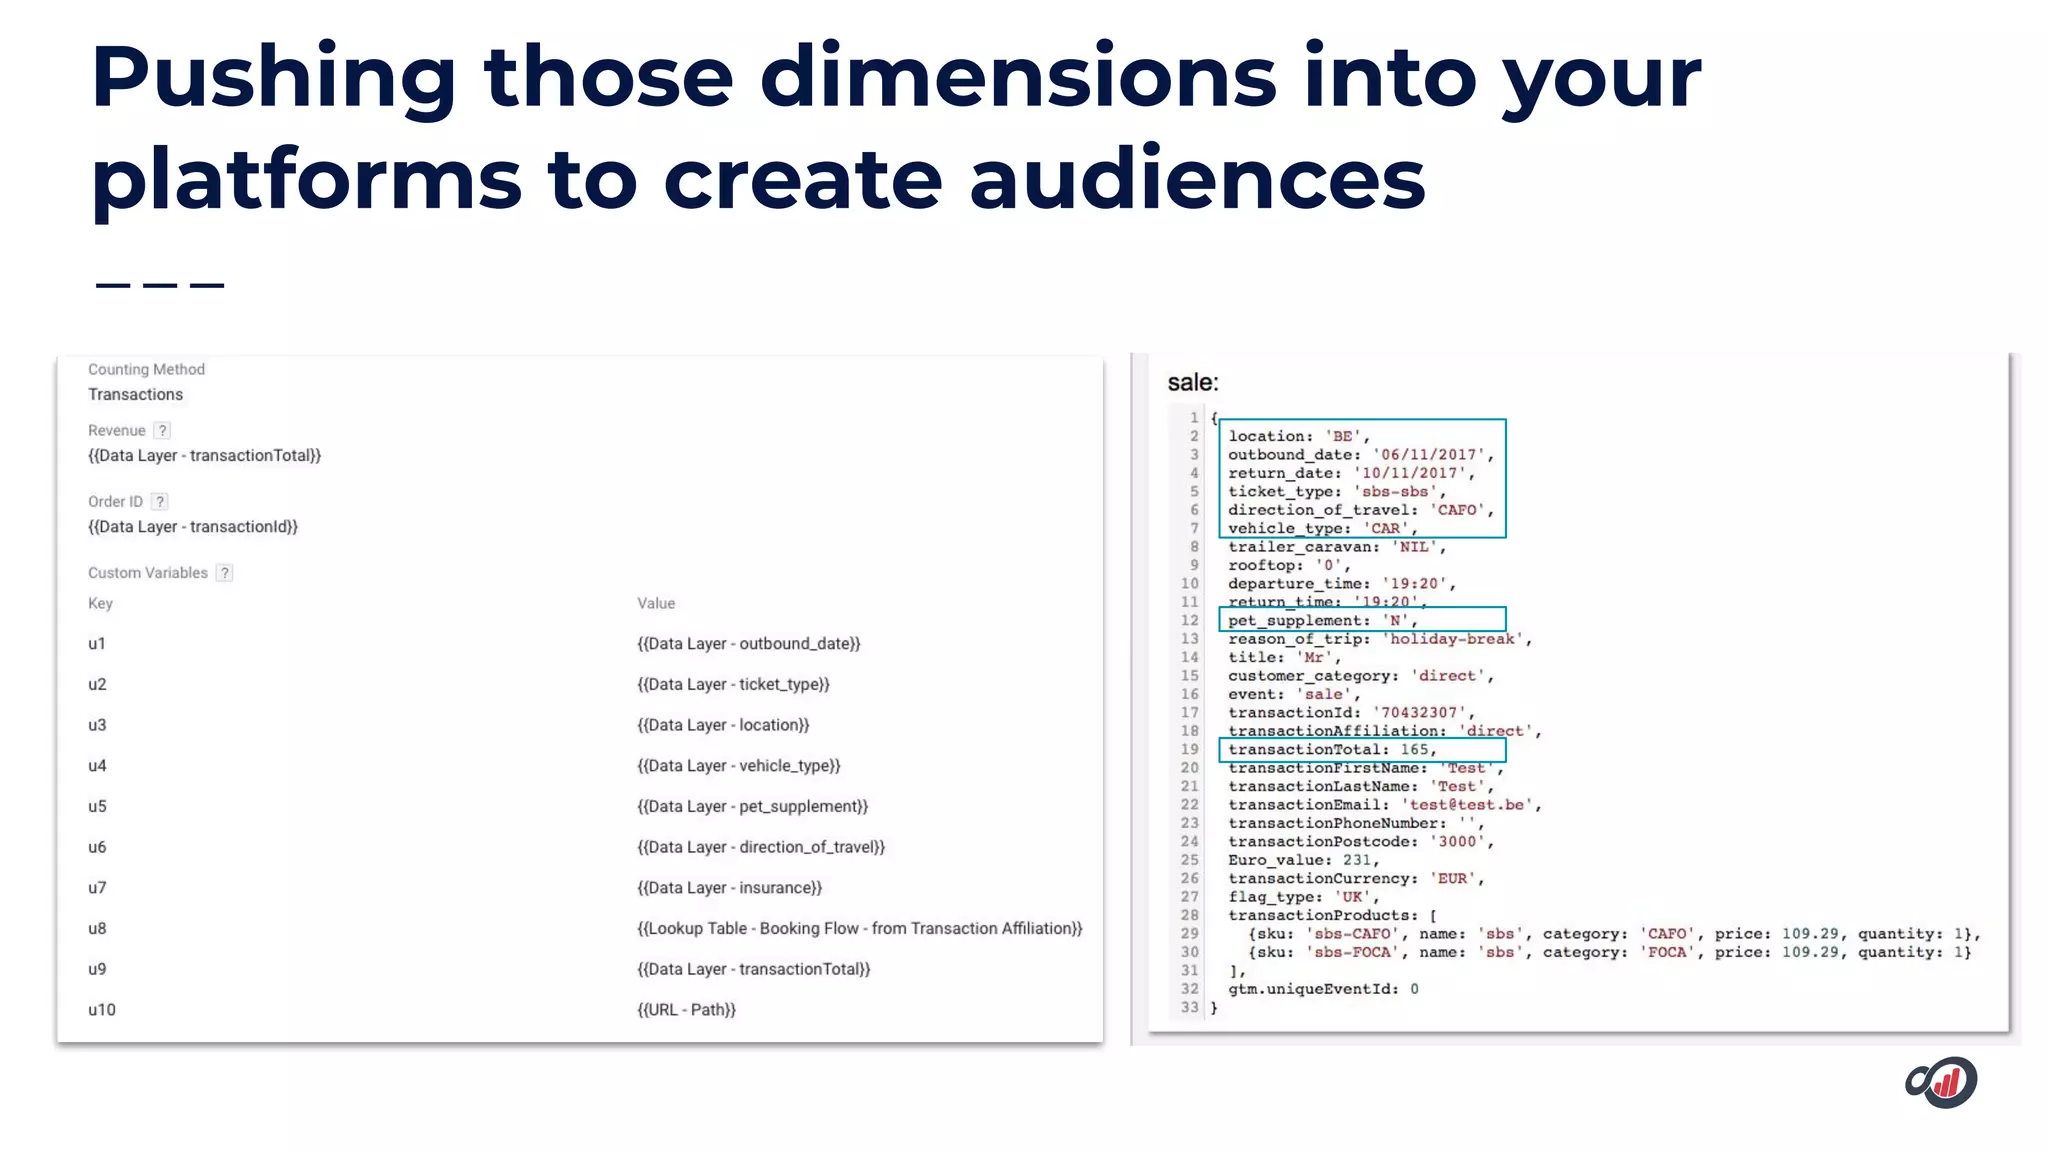Click the 'Counting Method' label
Image resolution: width=2048 pixels, height=1152 pixels.
tap(146, 370)
